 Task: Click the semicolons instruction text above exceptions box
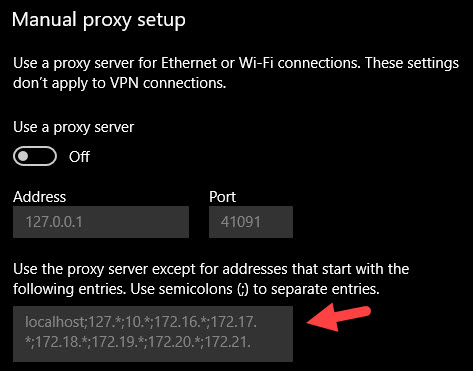click(x=211, y=279)
